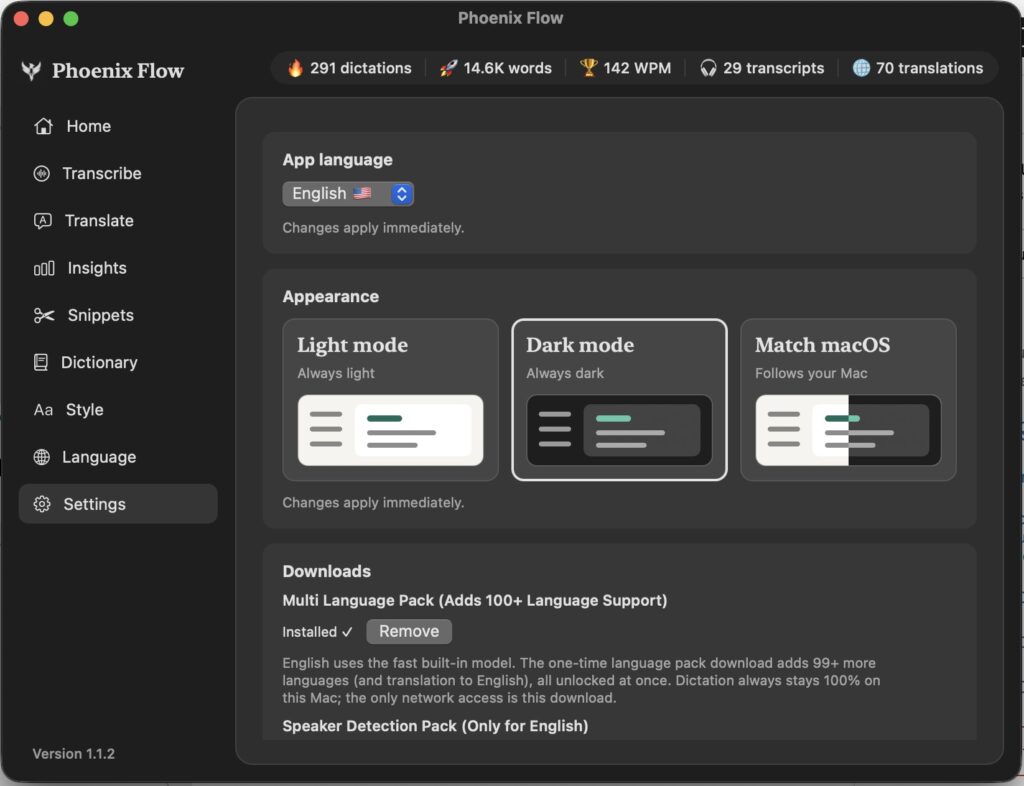Click the yellow minimize window button
The width and height of the screenshot is (1024, 786).
coord(46,18)
